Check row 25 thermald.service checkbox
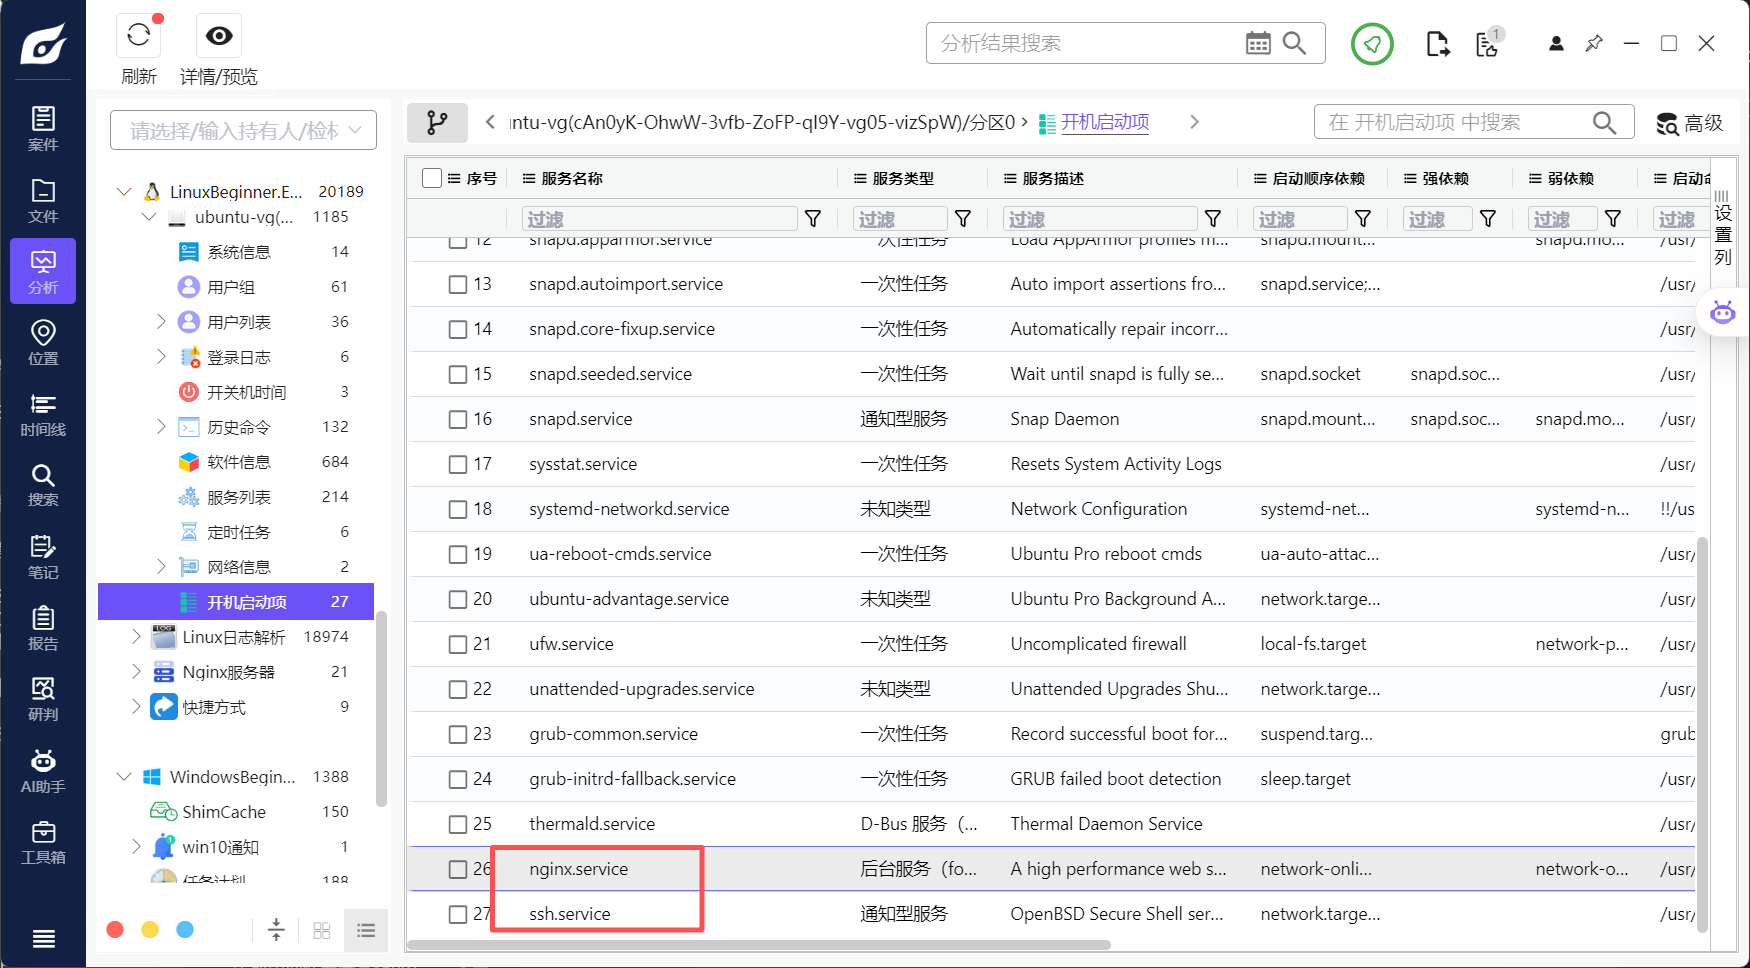Screen dimensions: 1750x968 click(x=458, y=824)
